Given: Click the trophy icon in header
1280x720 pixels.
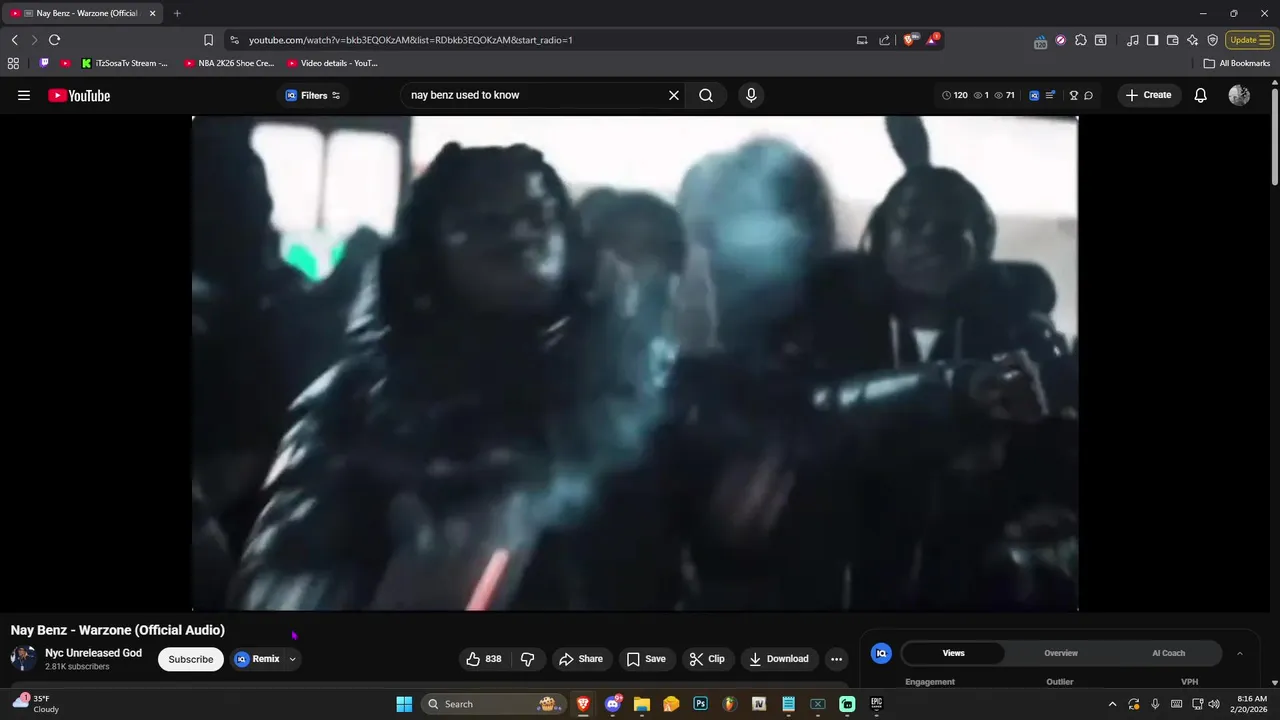Looking at the screenshot, I should pyautogui.click(x=1074, y=95).
